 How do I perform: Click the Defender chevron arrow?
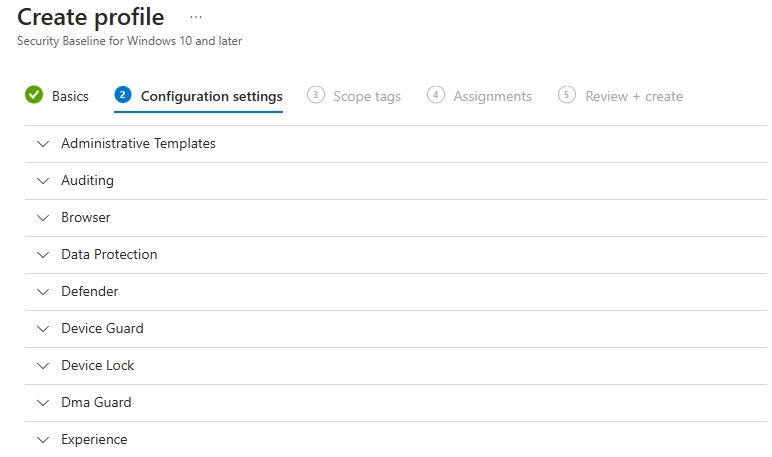42,292
